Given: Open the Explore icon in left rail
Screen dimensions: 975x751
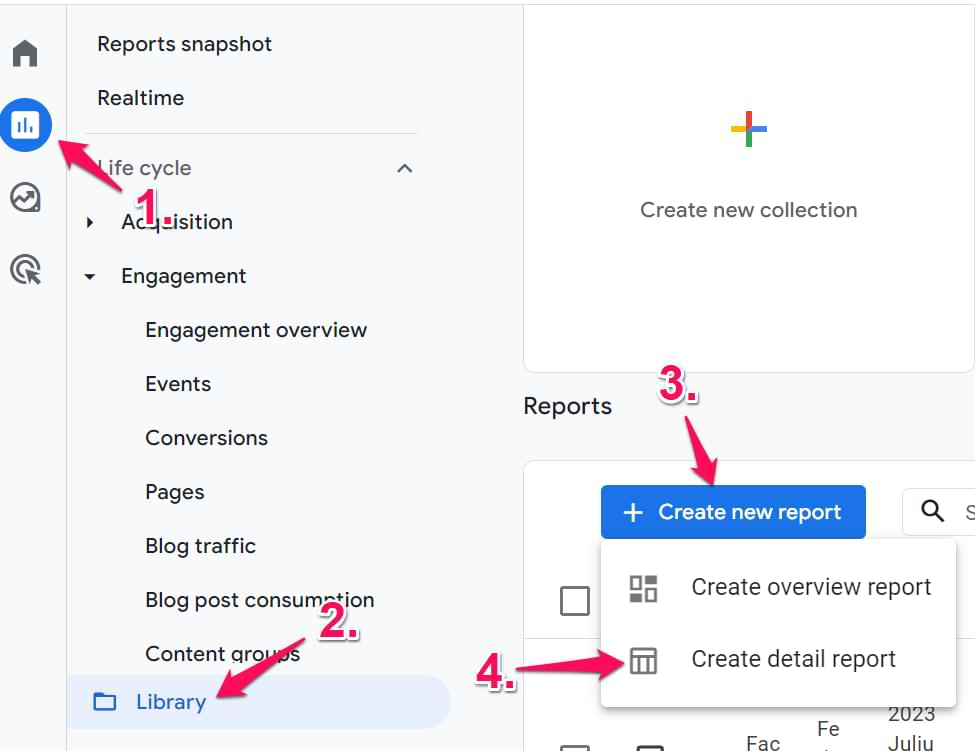Looking at the screenshot, I should pyautogui.click(x=25, y=197).
